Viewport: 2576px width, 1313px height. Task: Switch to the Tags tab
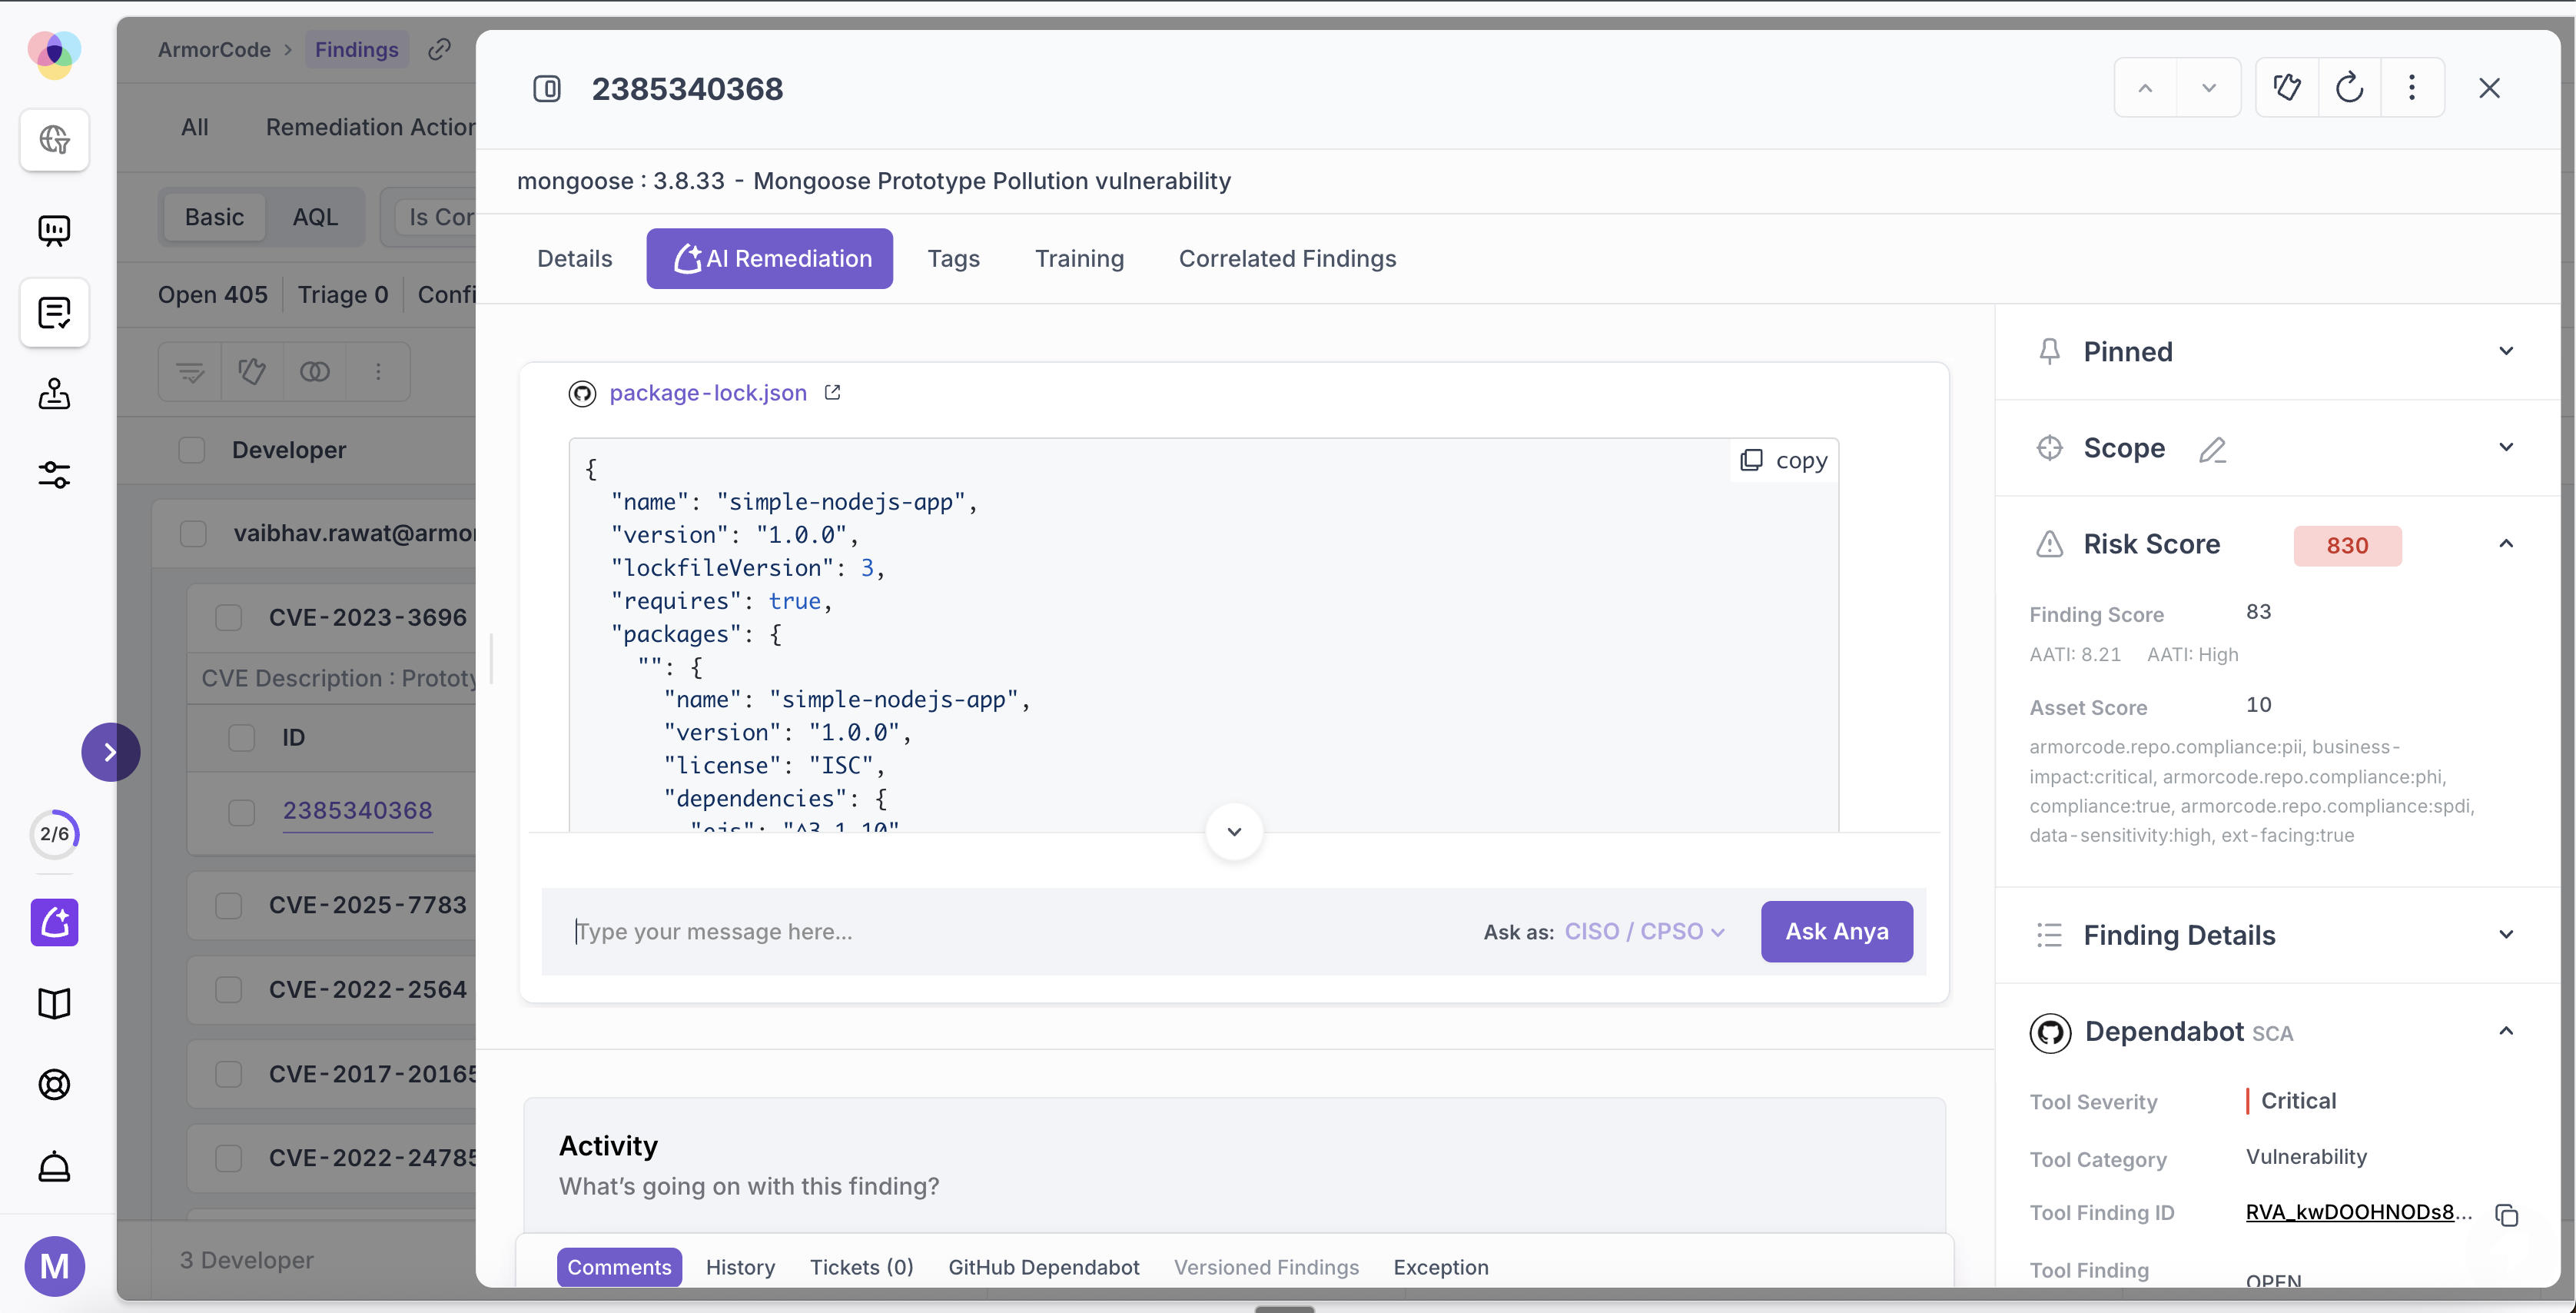point(953,259)
